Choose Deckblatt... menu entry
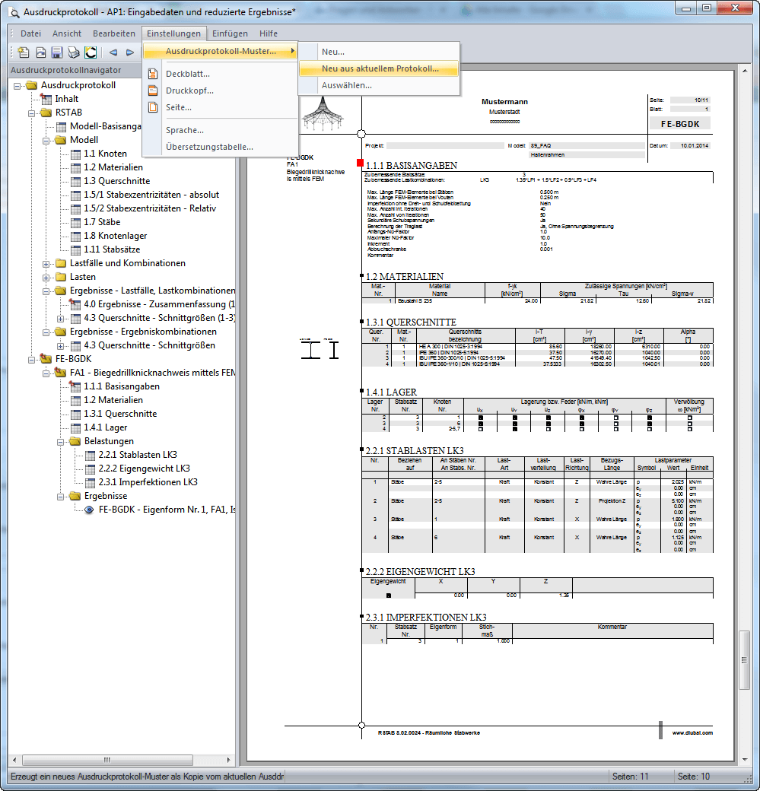The height and width of the screenshot is (791, 760). point(220,74)
